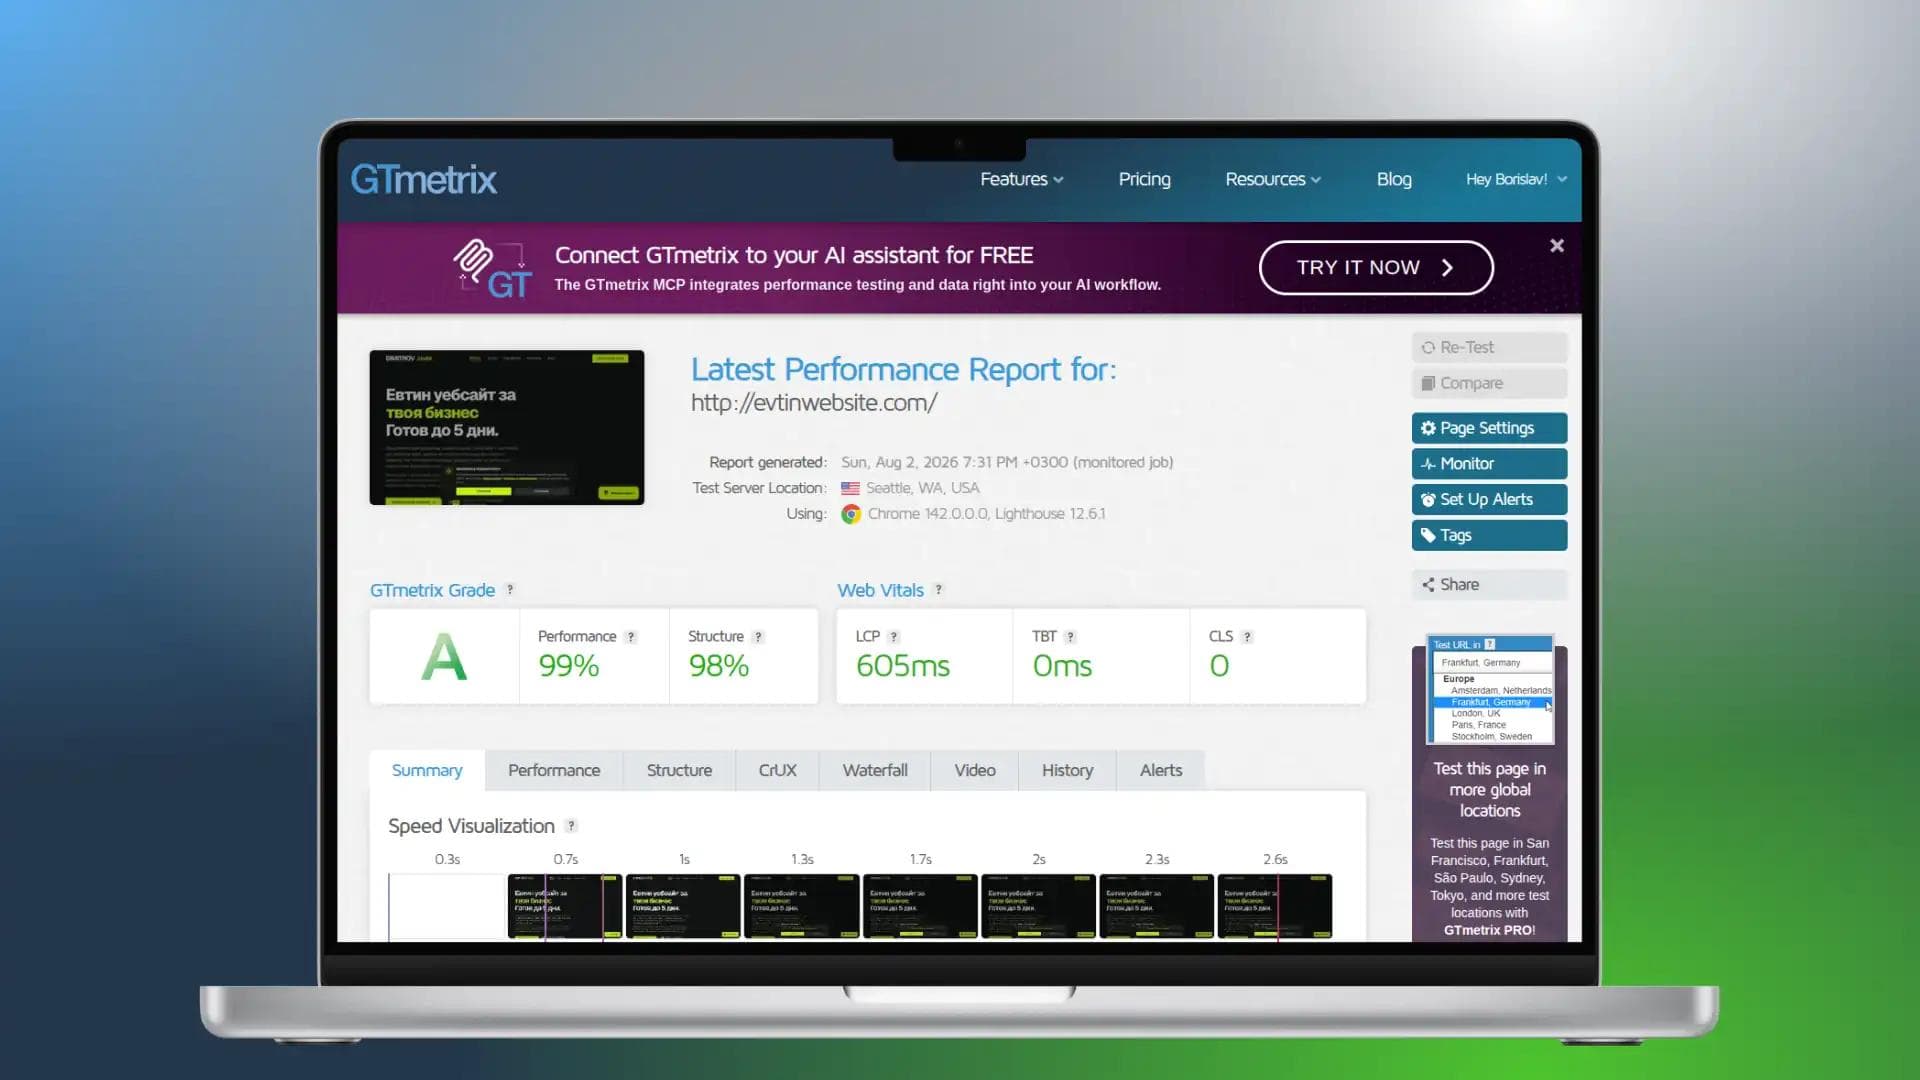The height and width of the screenshot is (1080, 1920).
Task: Open the http://evtinwebsite.com/ URL link
Action: (814, 403)
